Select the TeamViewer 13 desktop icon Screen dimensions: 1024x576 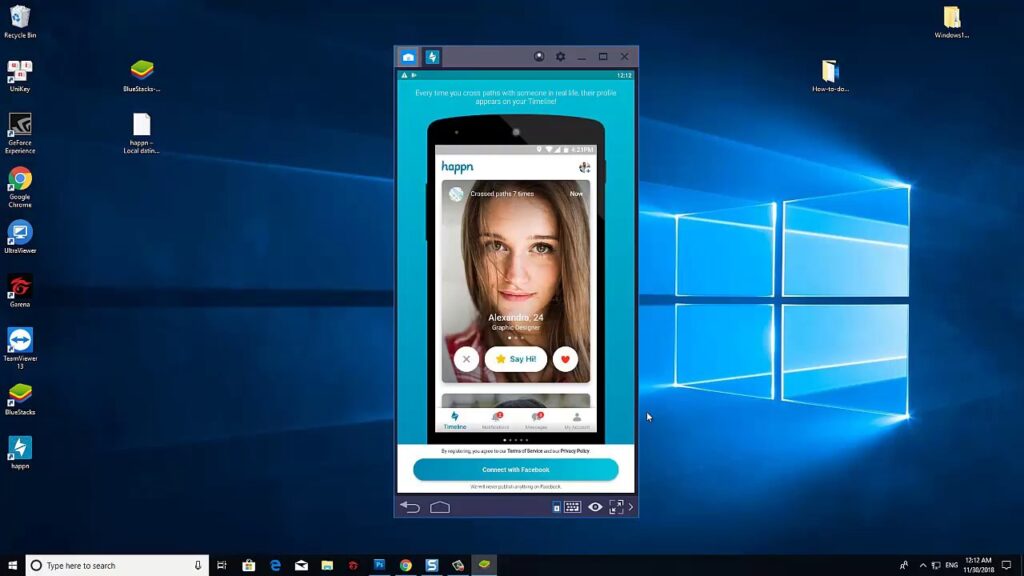point(20,349)
